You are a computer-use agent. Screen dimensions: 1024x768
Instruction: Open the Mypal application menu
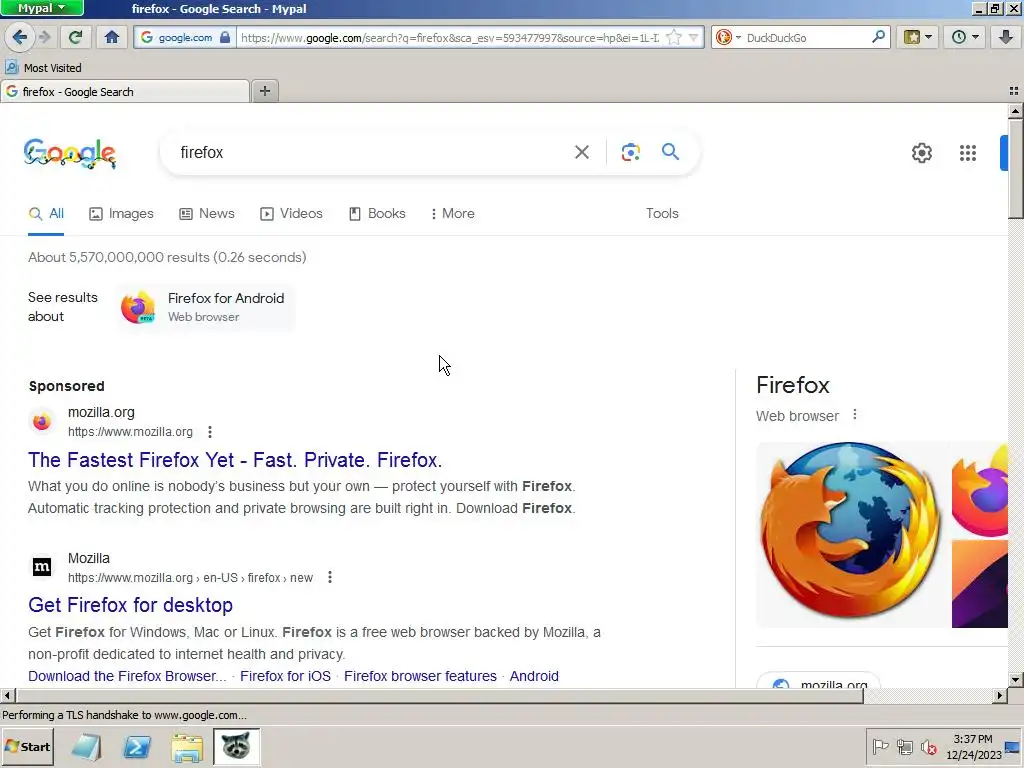pos(42,8)
